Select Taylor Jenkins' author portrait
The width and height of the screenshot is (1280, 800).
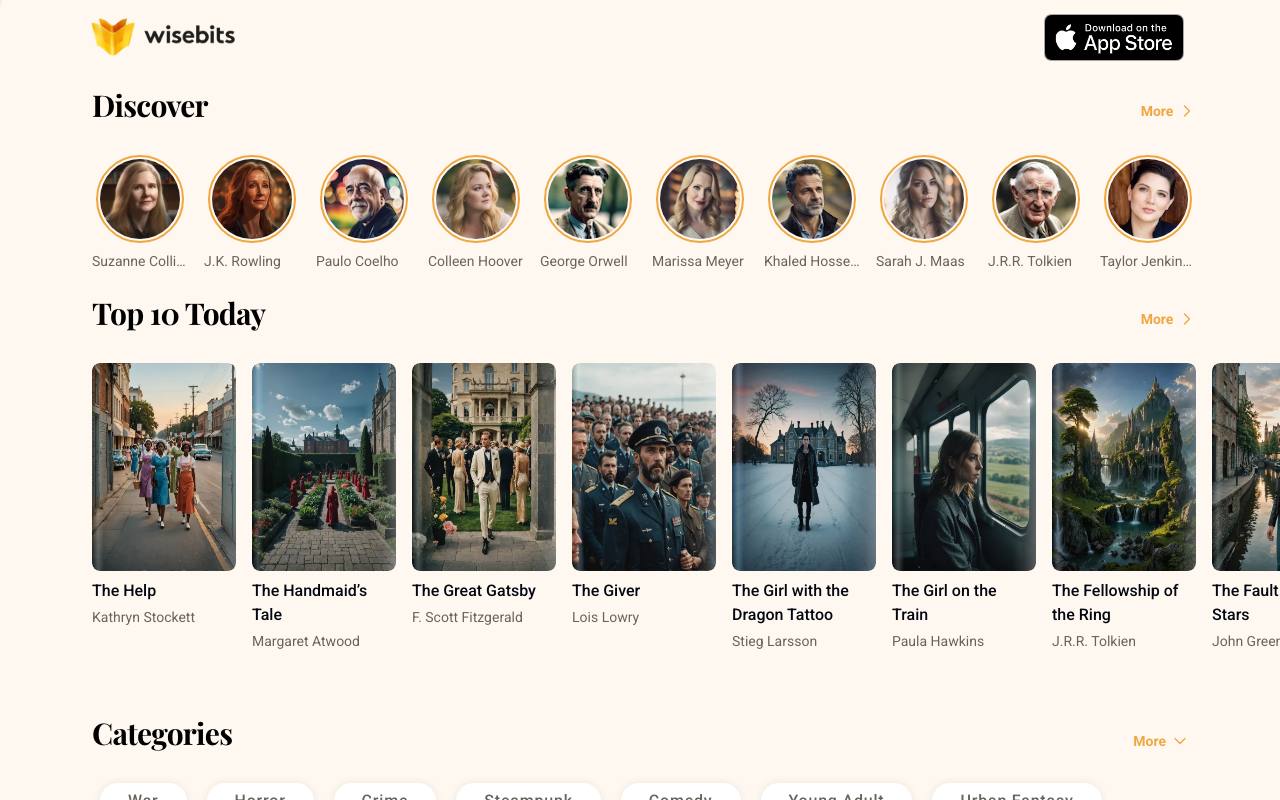(x=1148, y=199)
